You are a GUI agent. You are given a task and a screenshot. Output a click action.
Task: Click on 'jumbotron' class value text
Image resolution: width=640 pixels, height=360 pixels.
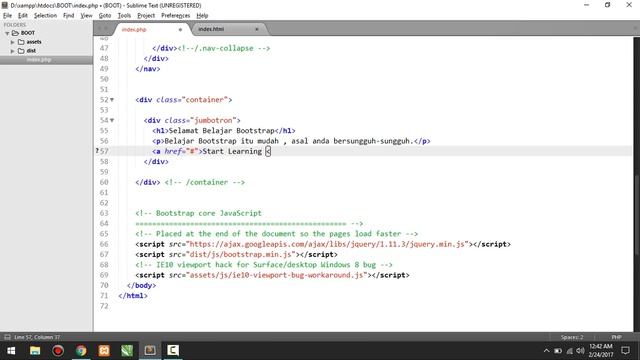tap(213, 120)
